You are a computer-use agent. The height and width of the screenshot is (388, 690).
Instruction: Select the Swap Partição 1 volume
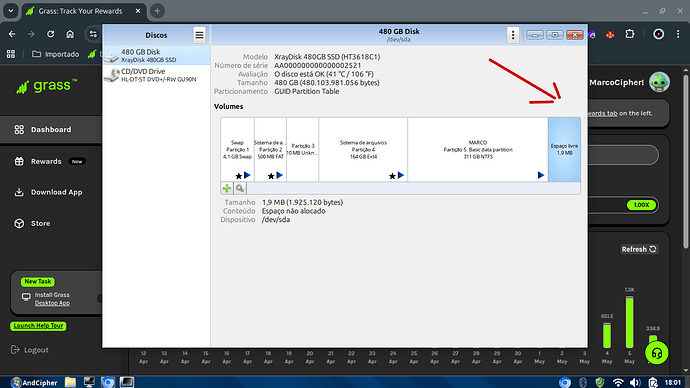pyautogui.click(x=237, y=149)
